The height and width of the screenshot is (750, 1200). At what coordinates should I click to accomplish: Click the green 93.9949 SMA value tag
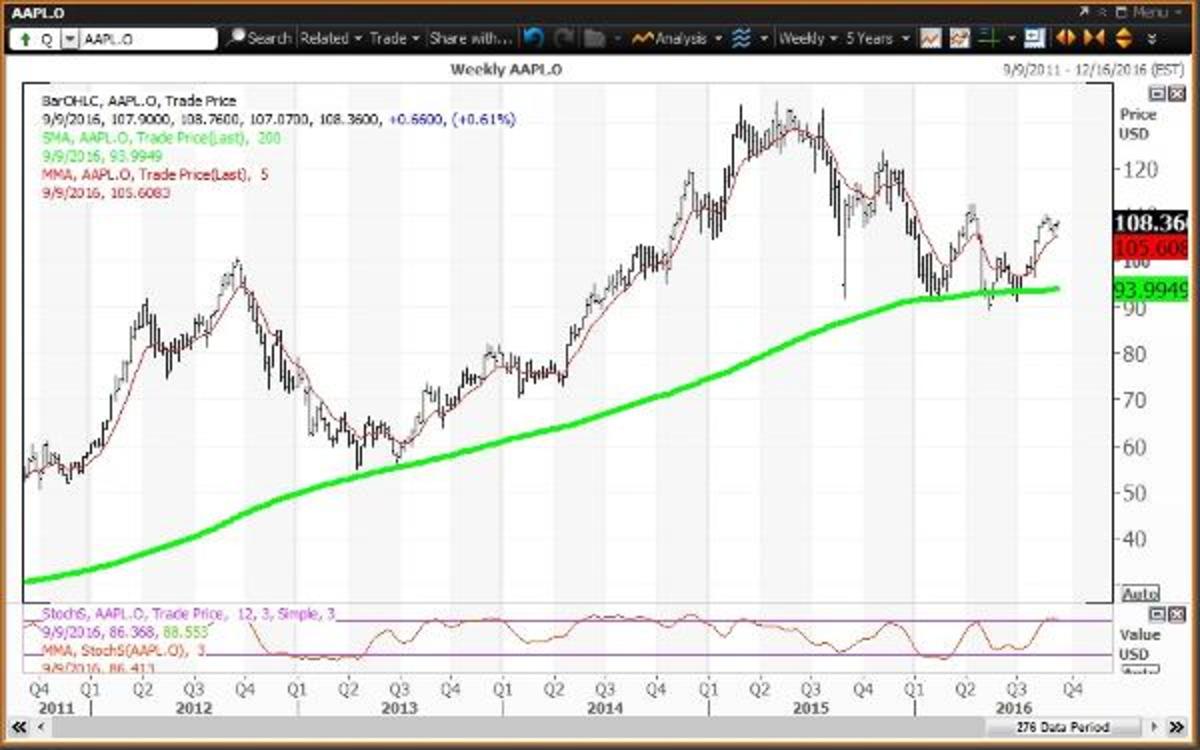(x=1153, y=290)
